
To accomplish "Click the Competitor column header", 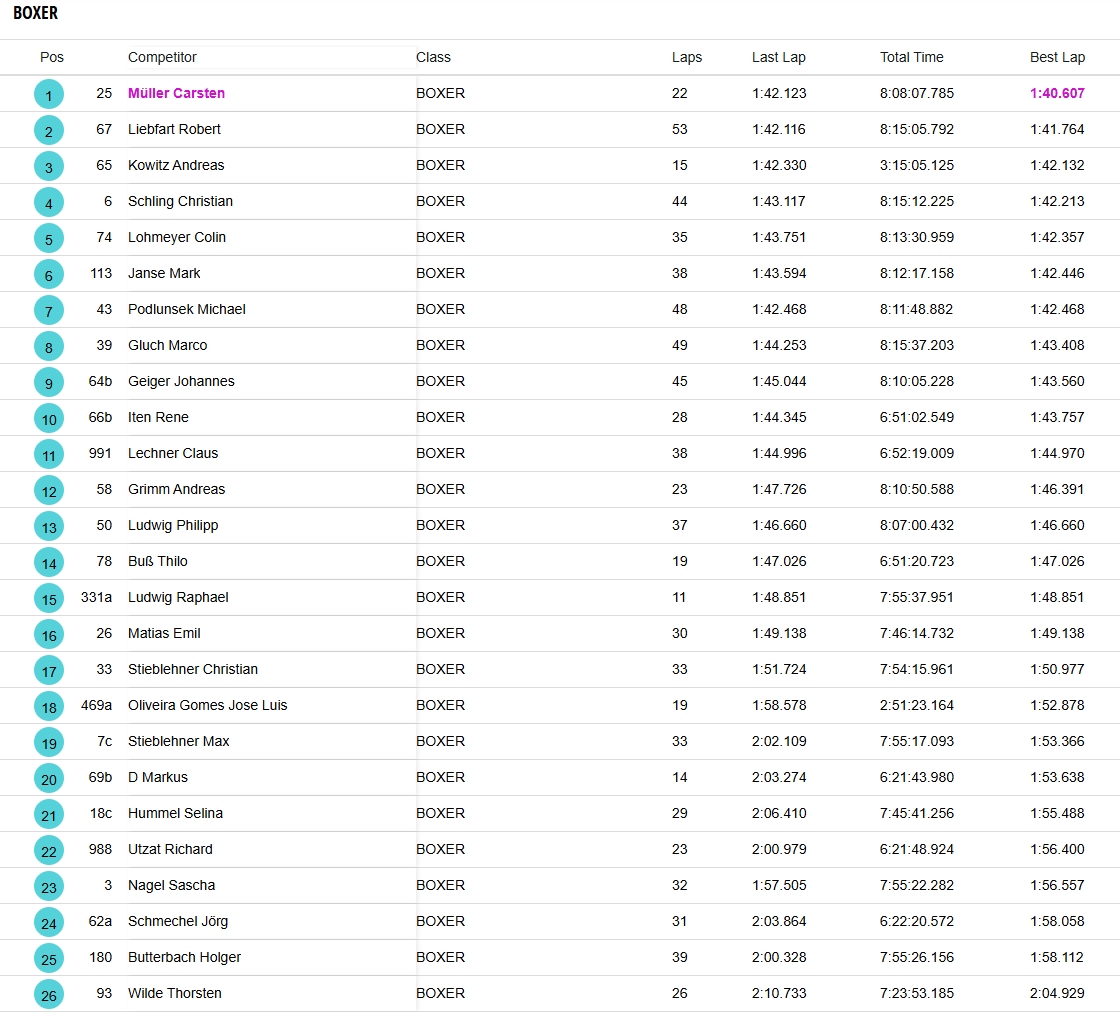I will tap(162, 57).
